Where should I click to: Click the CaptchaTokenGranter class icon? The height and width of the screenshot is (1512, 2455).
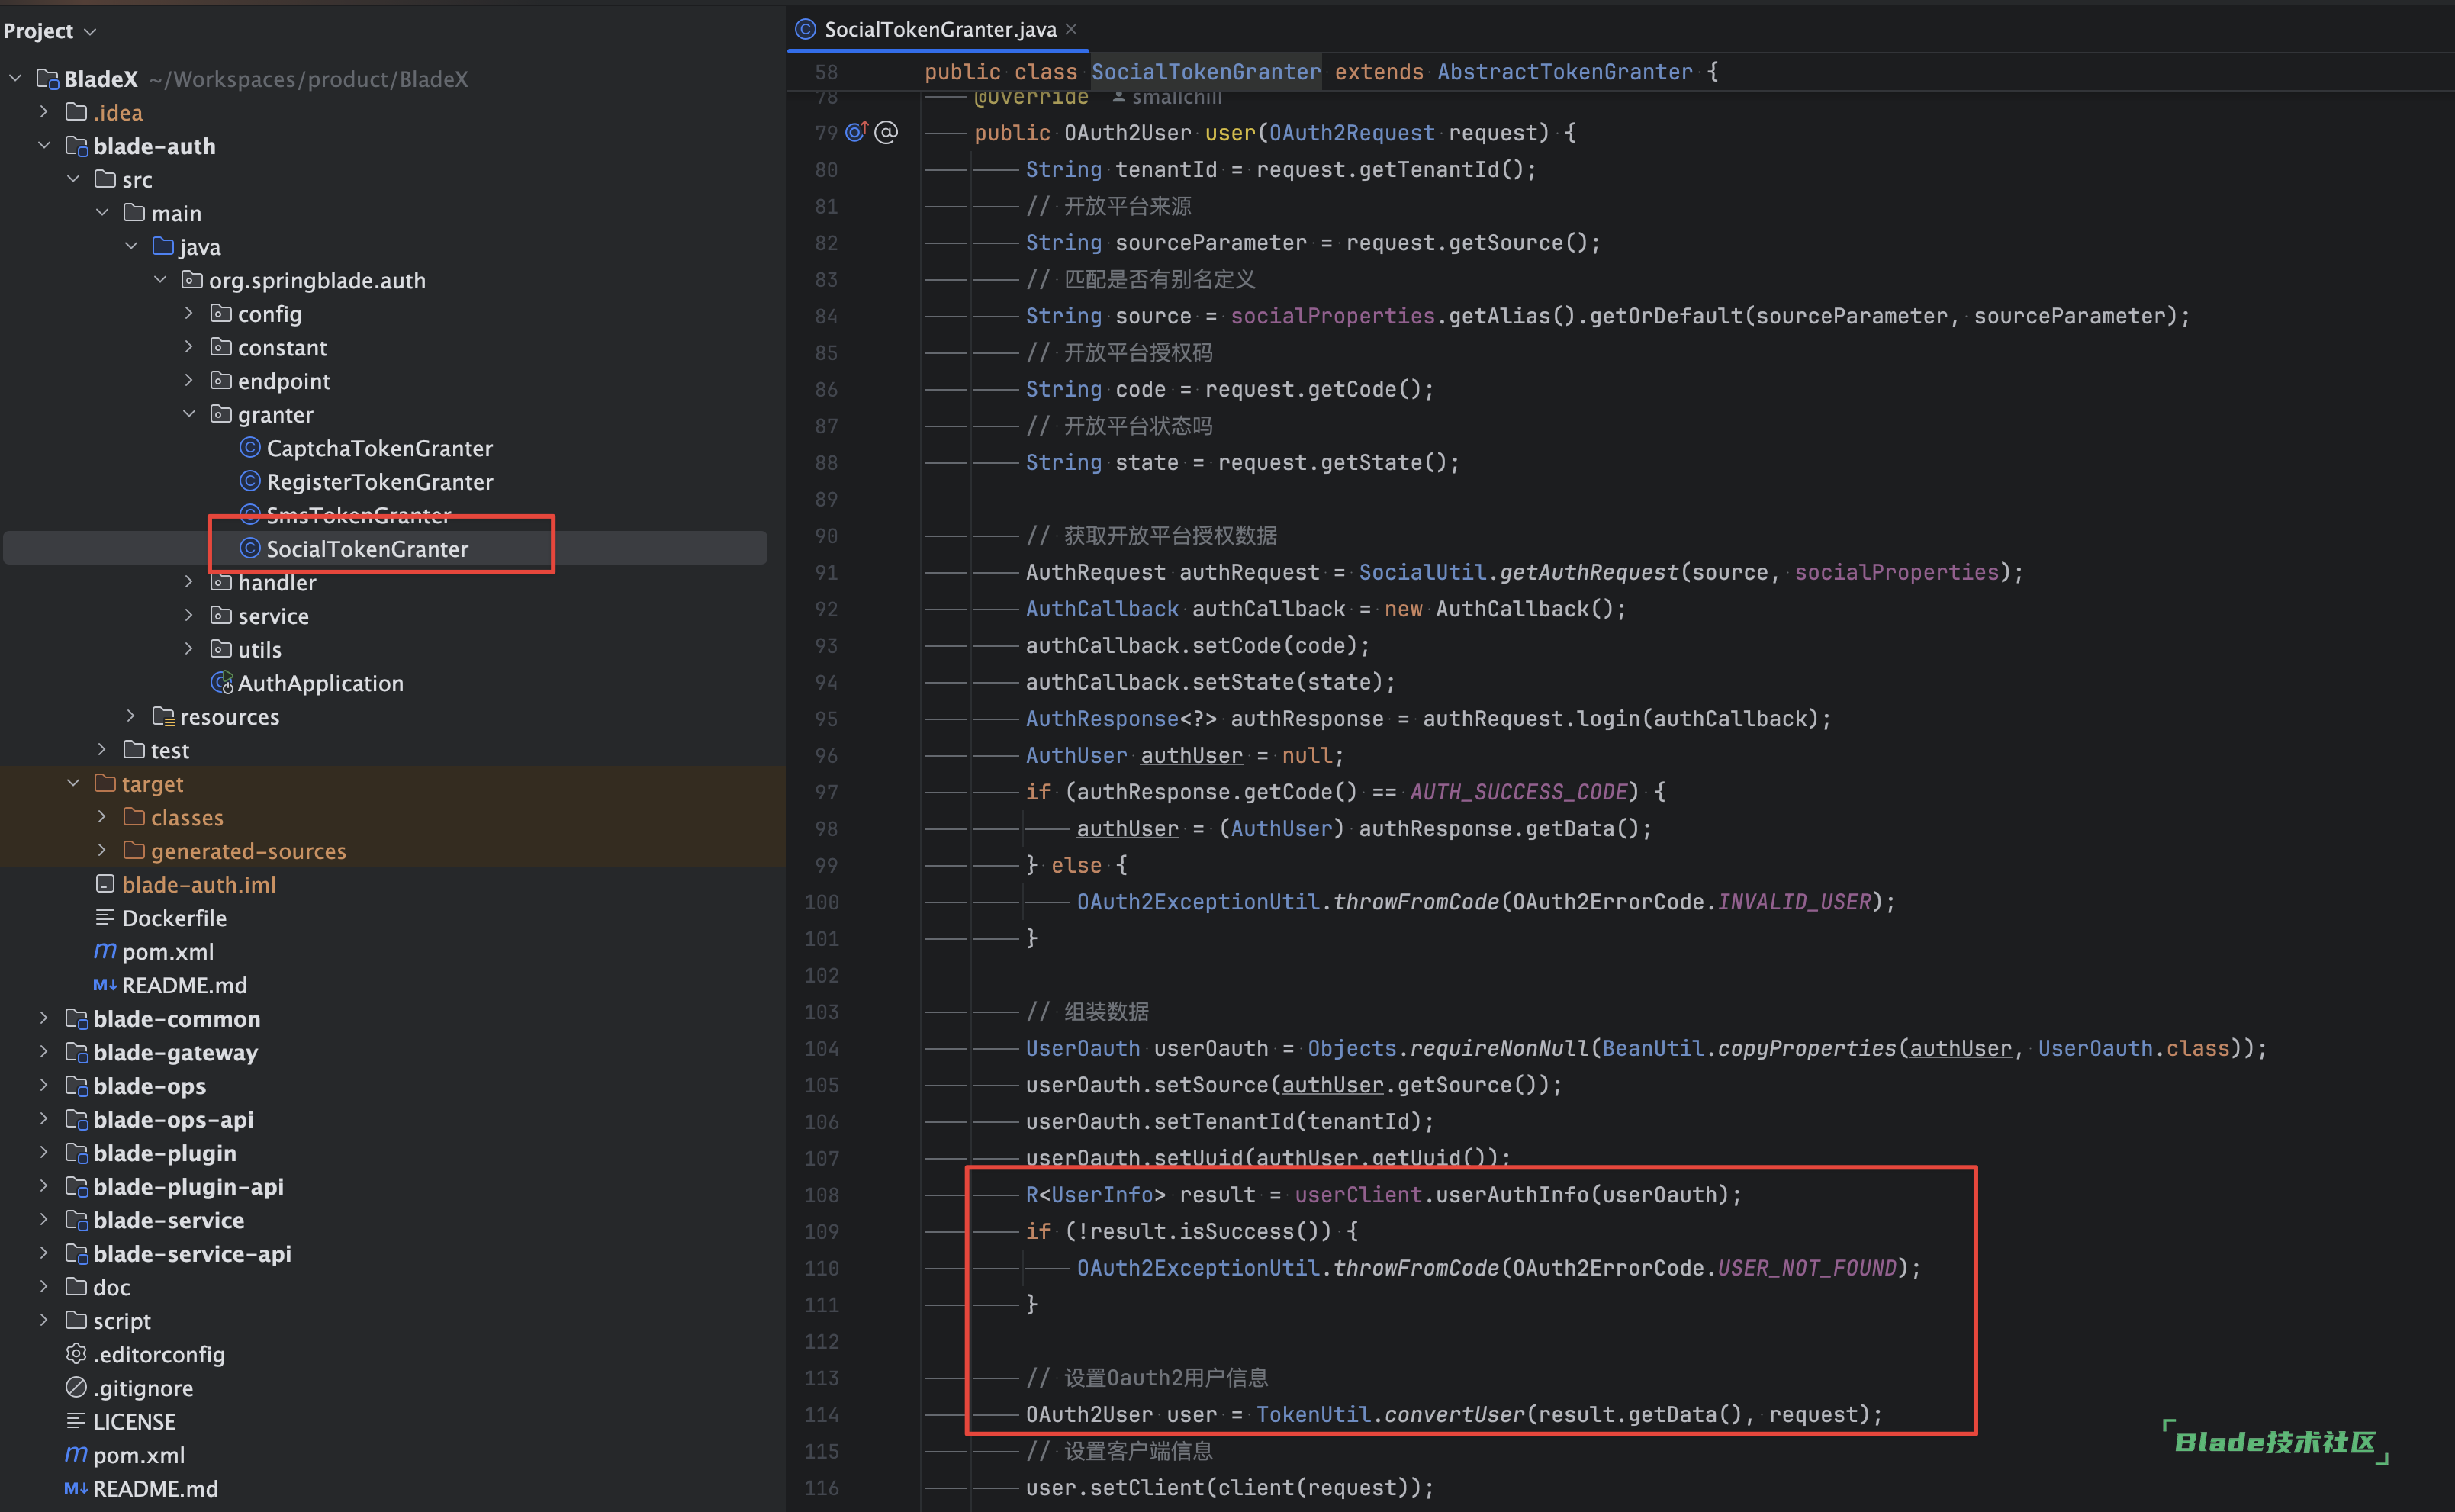click(x=250, y=448)
